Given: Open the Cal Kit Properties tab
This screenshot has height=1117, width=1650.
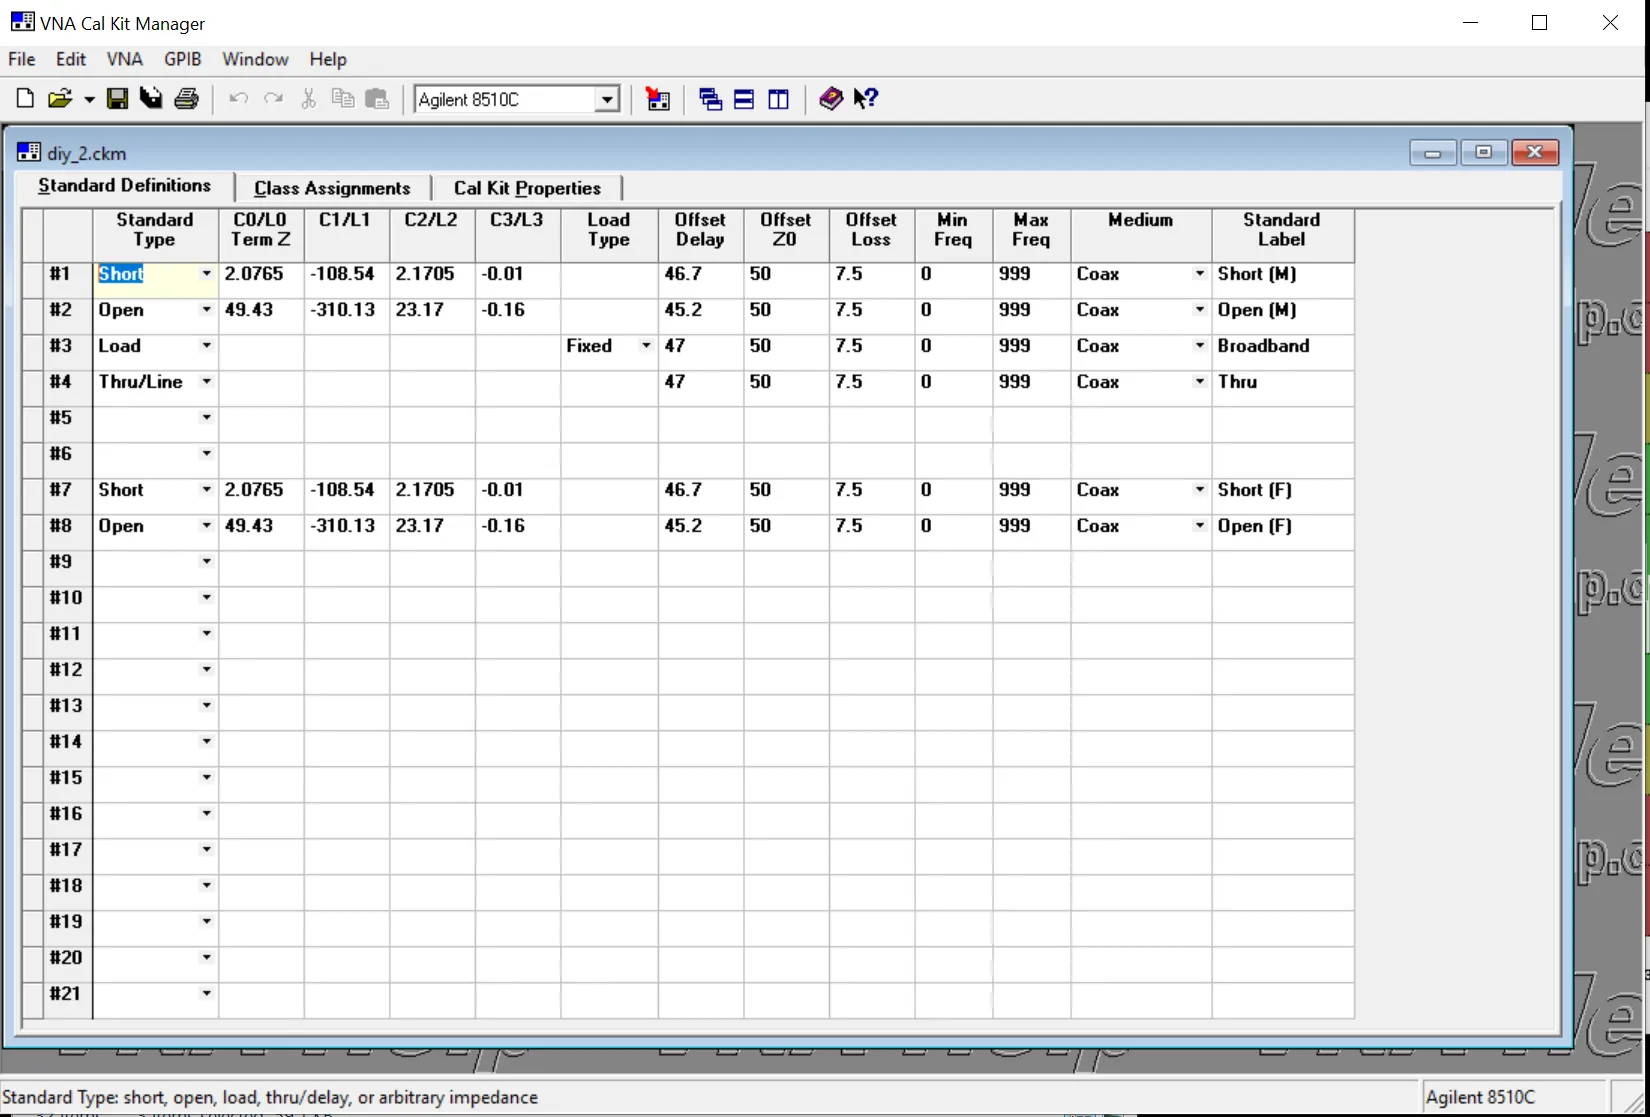Looking at the screenshot, I should [x=527, y=188].
